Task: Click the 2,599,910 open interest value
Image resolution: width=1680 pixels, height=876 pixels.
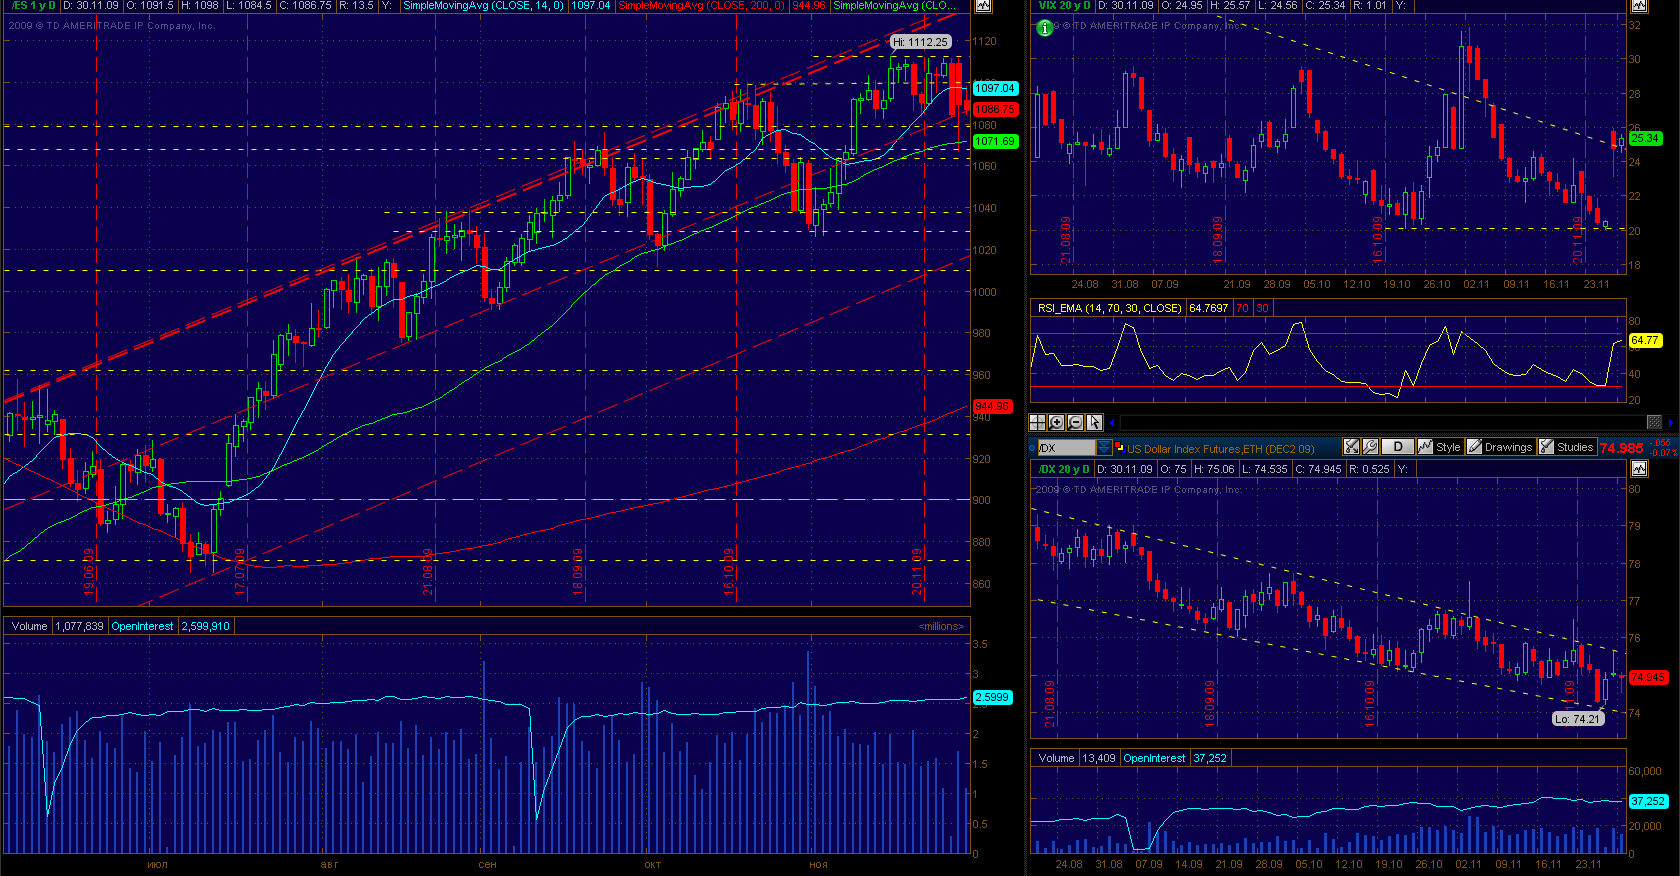Action: (205, 626)
